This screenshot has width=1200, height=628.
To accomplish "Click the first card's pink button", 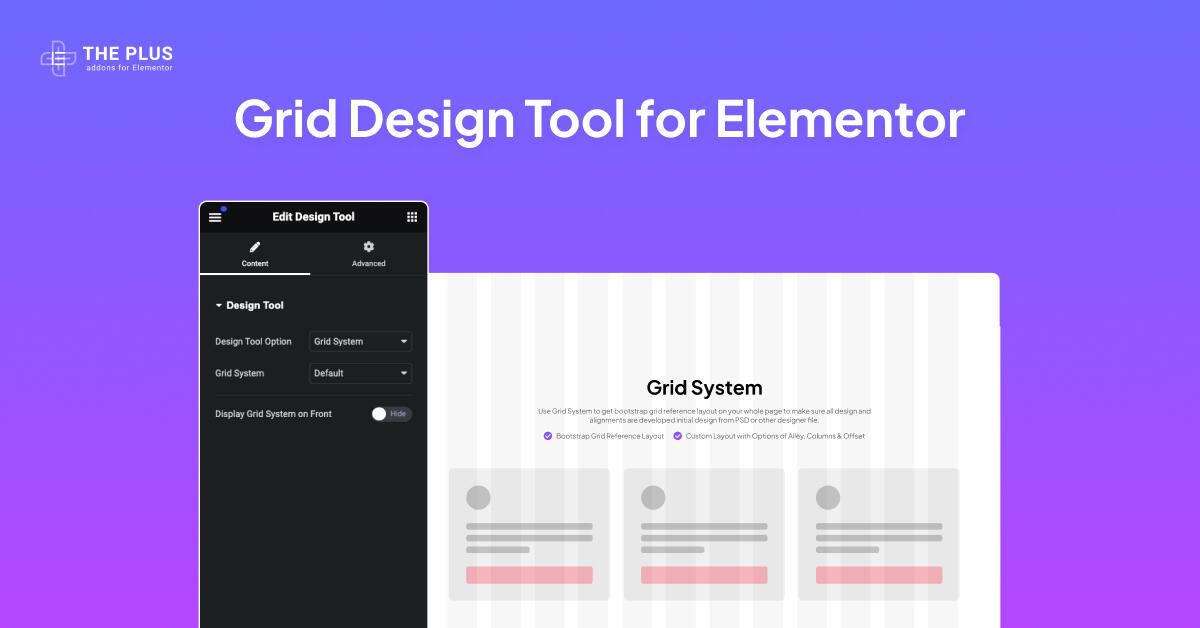I will pyautogui.click(x=529, y=575).
